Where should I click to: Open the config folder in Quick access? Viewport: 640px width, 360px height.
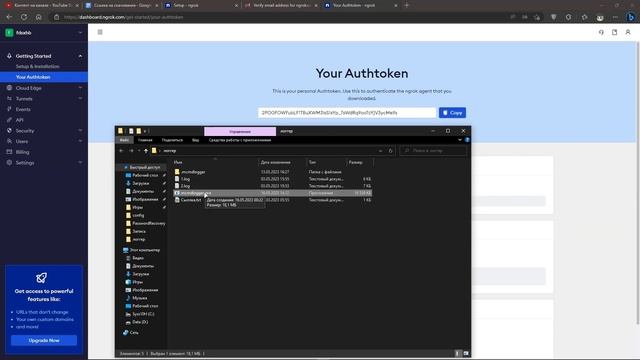(138, 215)
